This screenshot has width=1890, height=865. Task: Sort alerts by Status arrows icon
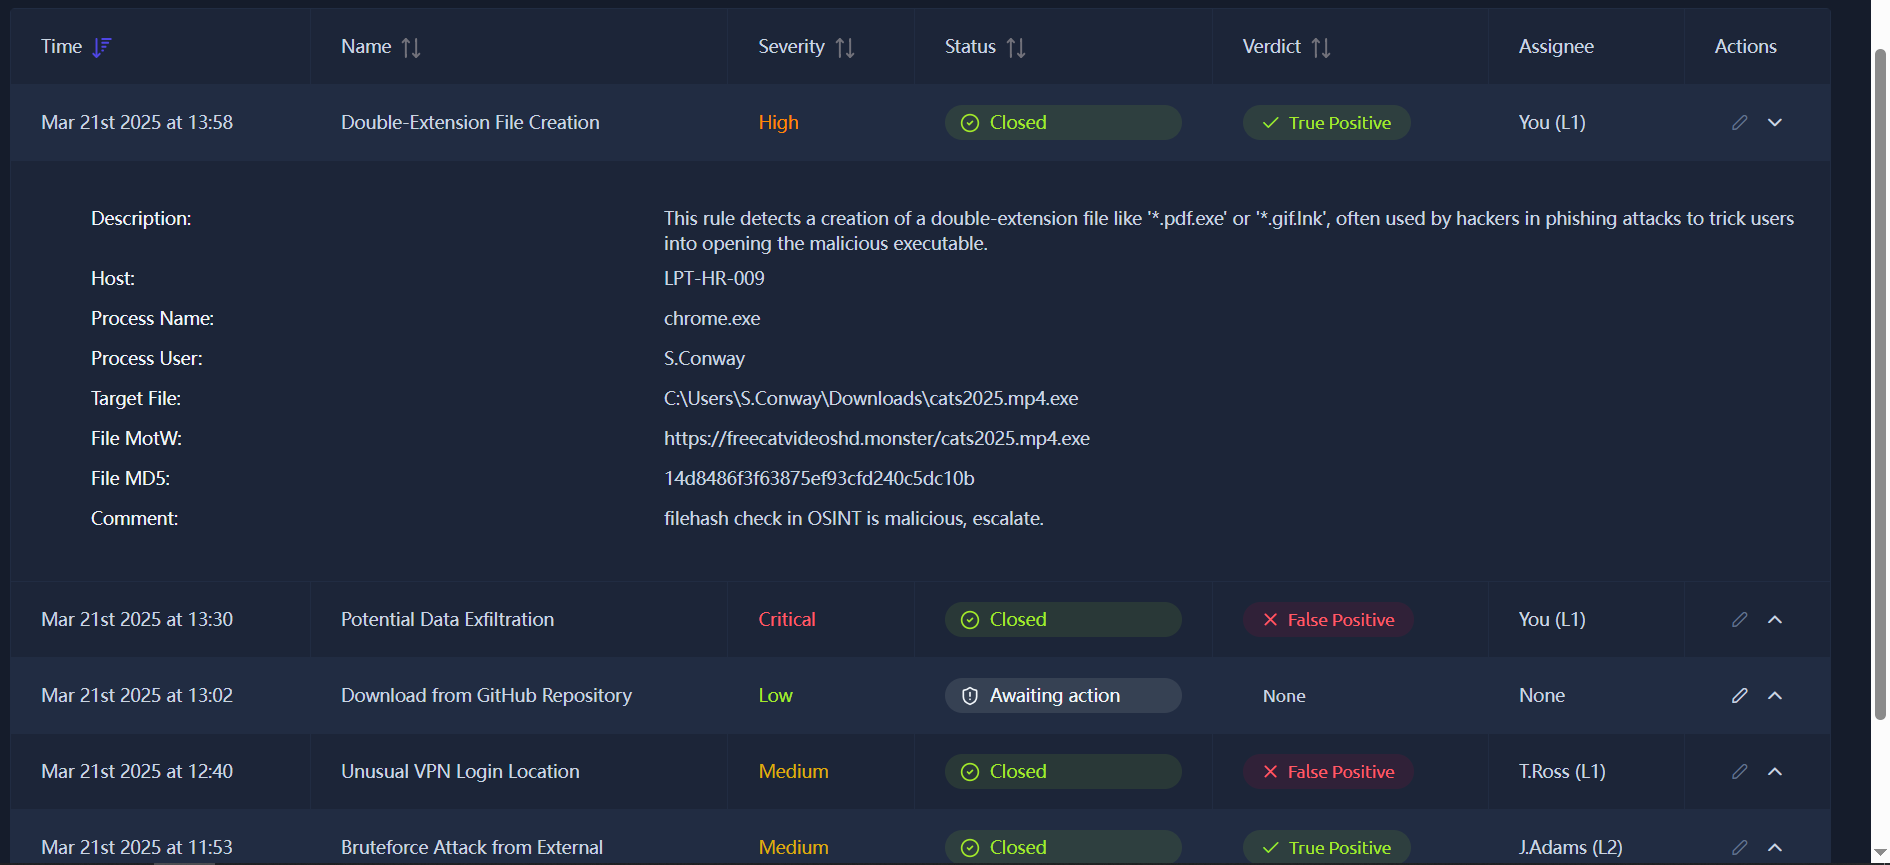point(1016,47)
